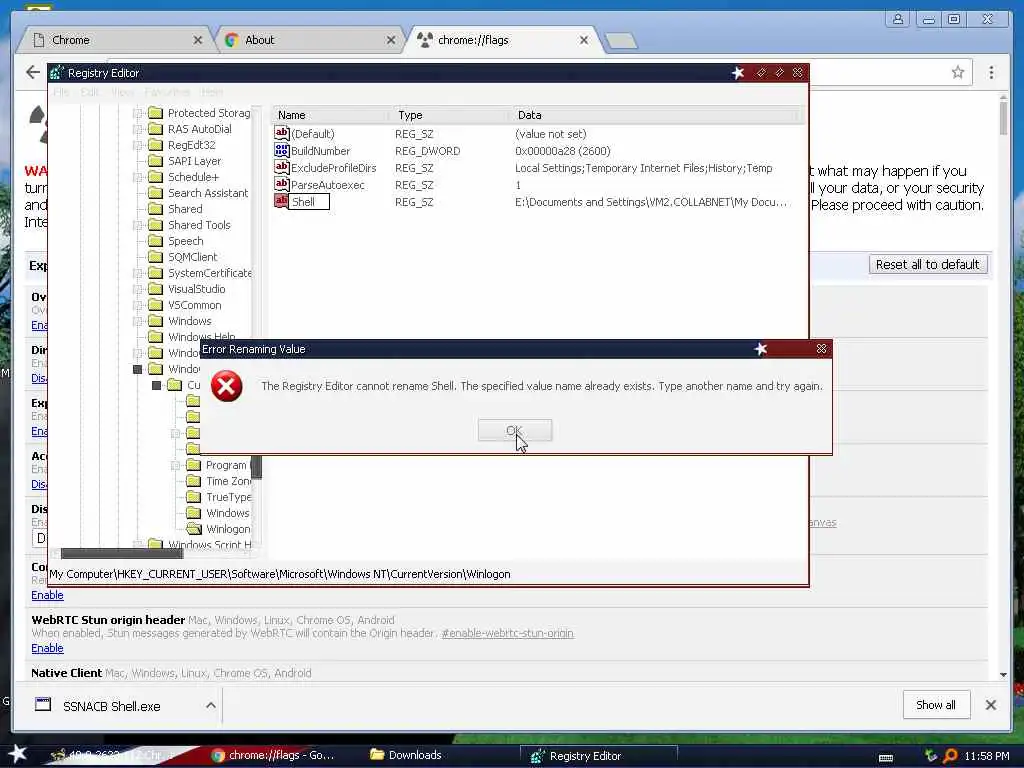Enable the WebRTC Stun origin header flag
This screenshot has width=1024, height=768.
pos(47,648)
